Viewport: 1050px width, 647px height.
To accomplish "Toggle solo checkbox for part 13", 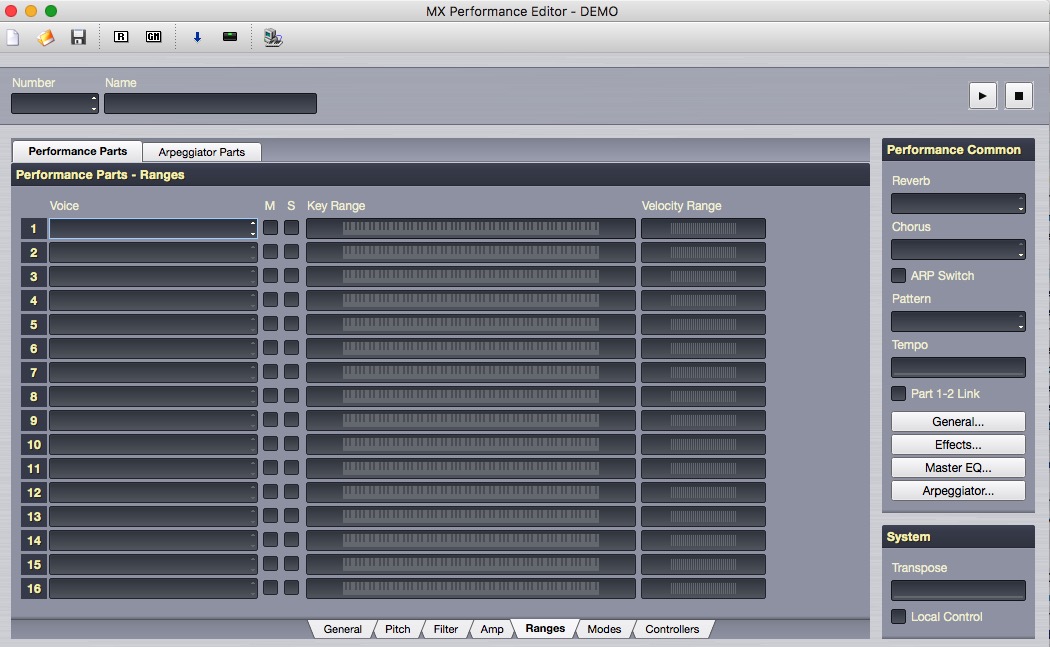I will 291,516.
